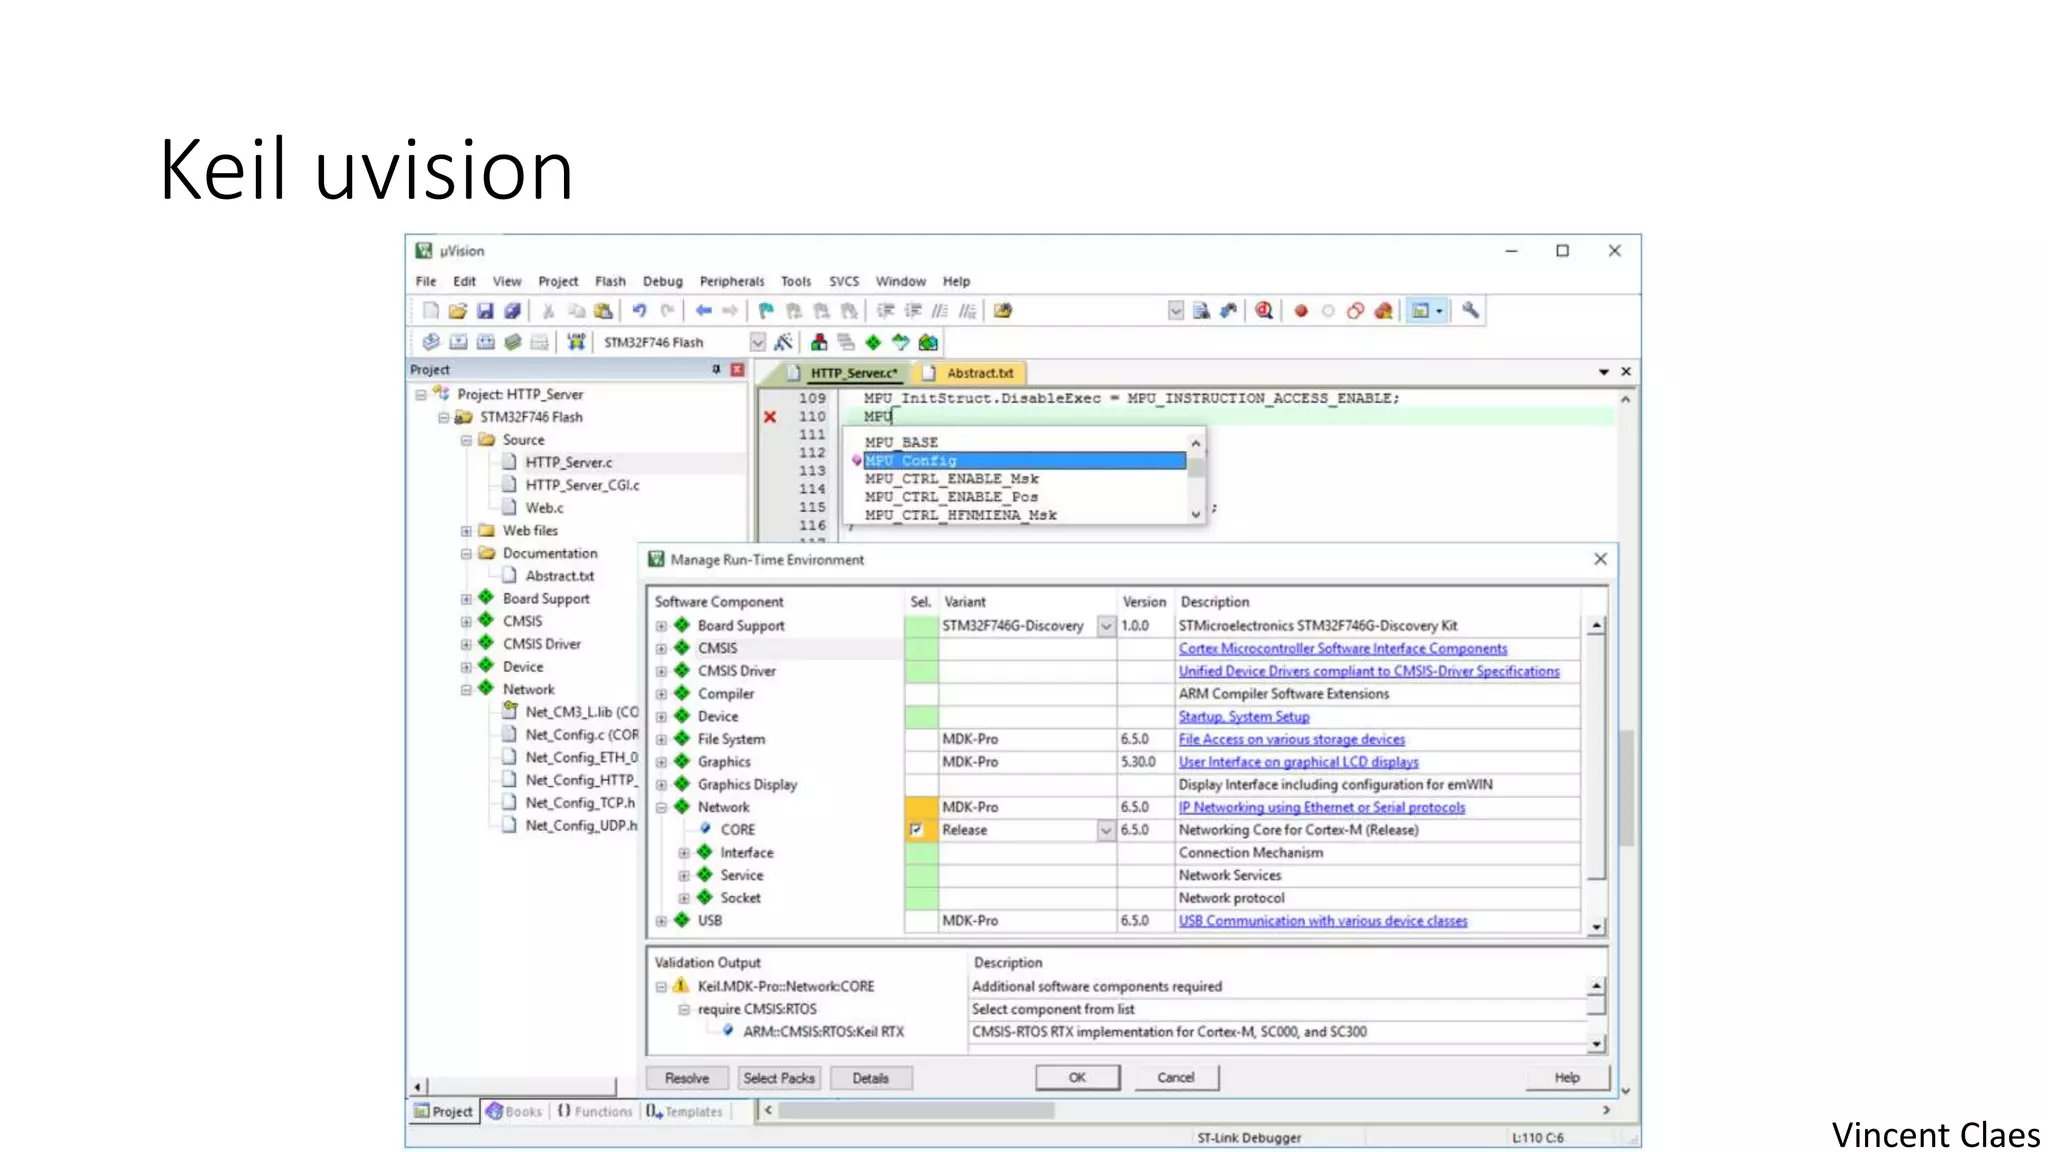The image size is (2048, 1152).
Task: Open Options for Target magic wand icon
Action: (783, 342)
